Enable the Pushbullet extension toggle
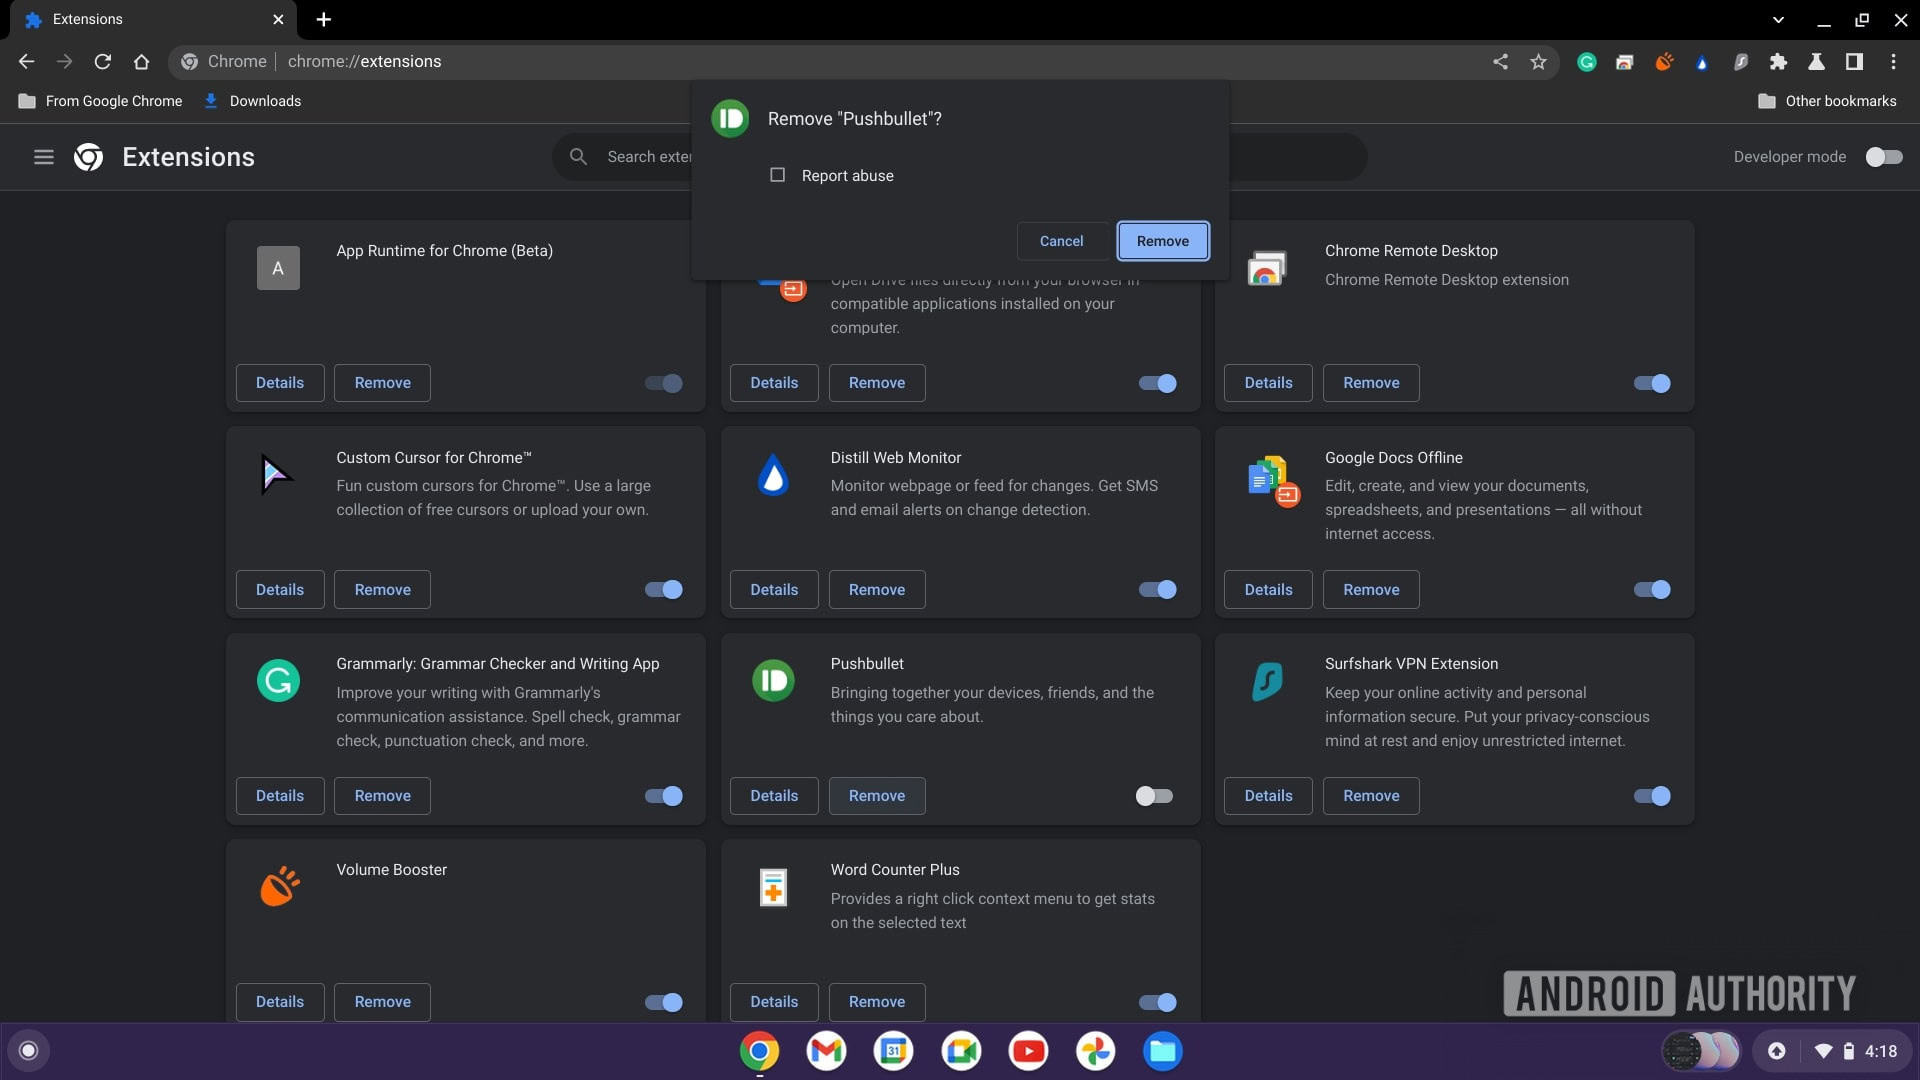This screenshot has height=1080, width=1920. click(1154, 796)
